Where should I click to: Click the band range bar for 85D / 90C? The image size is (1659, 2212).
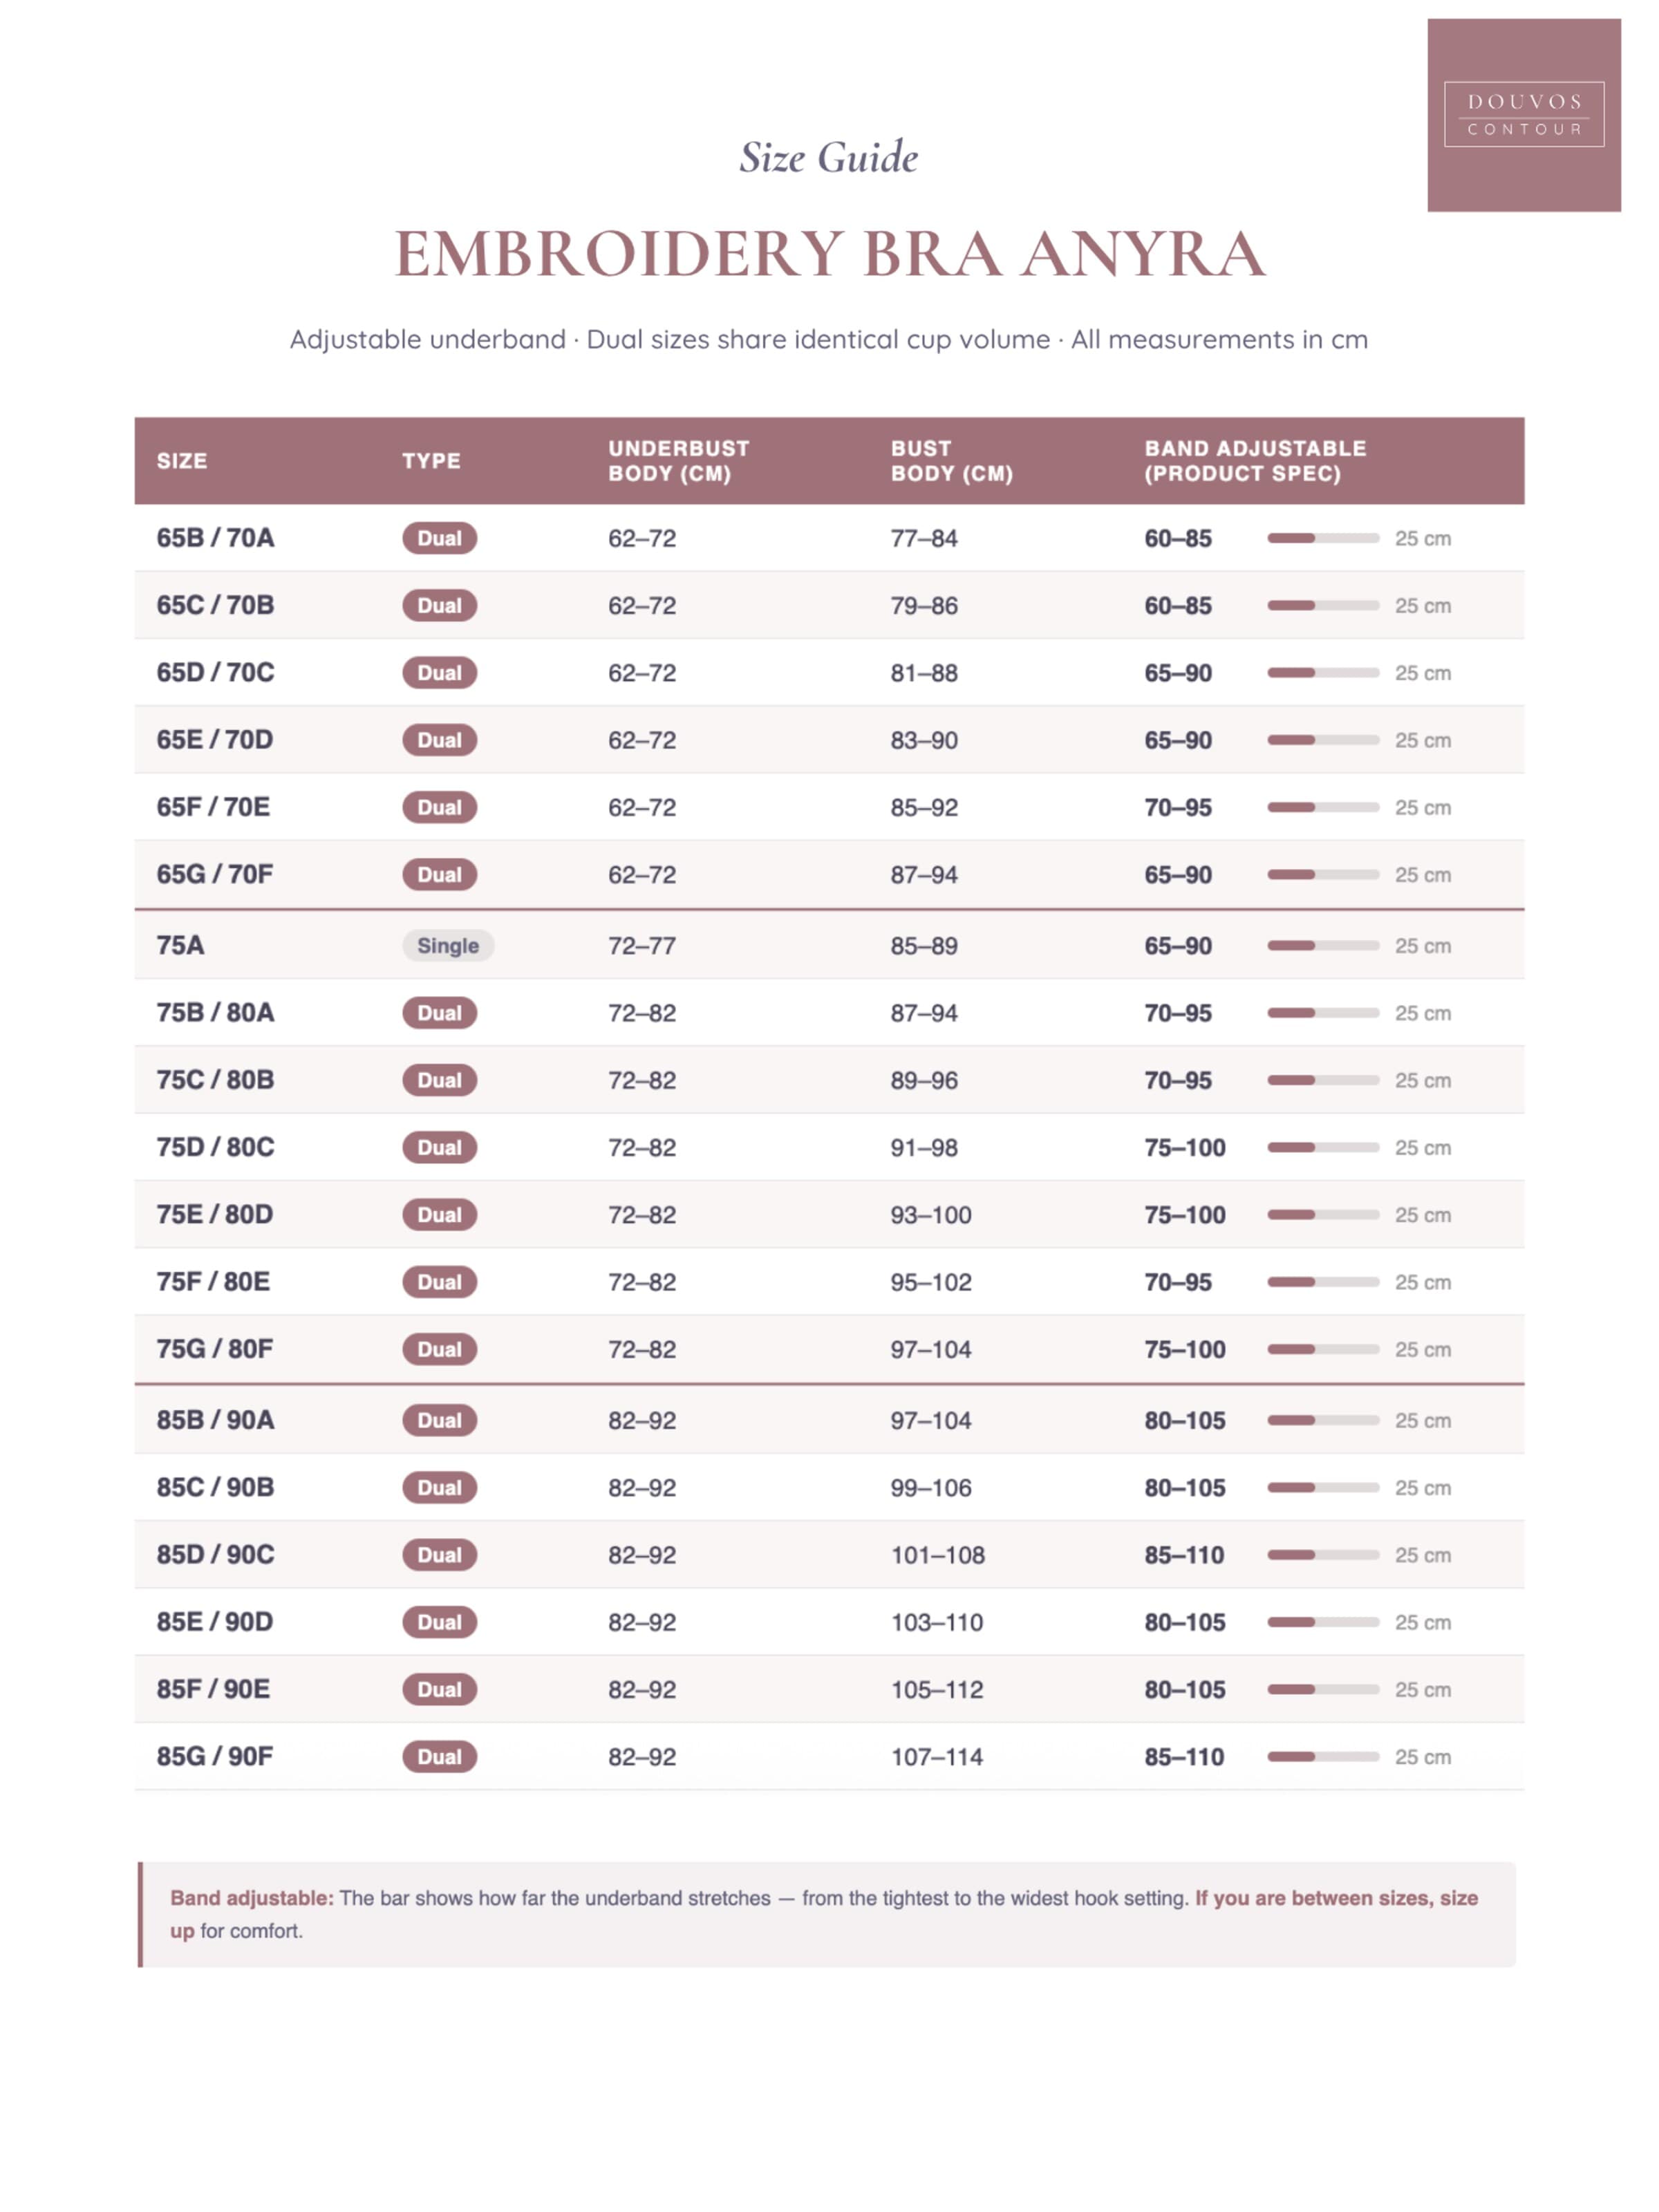point(1323,1554)
